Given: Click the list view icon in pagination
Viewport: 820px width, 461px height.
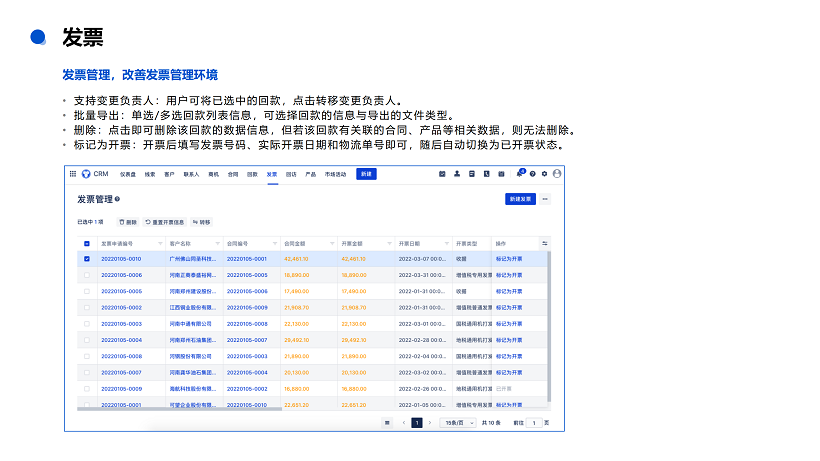Looking at the screenshot, I should pos(387,423).
